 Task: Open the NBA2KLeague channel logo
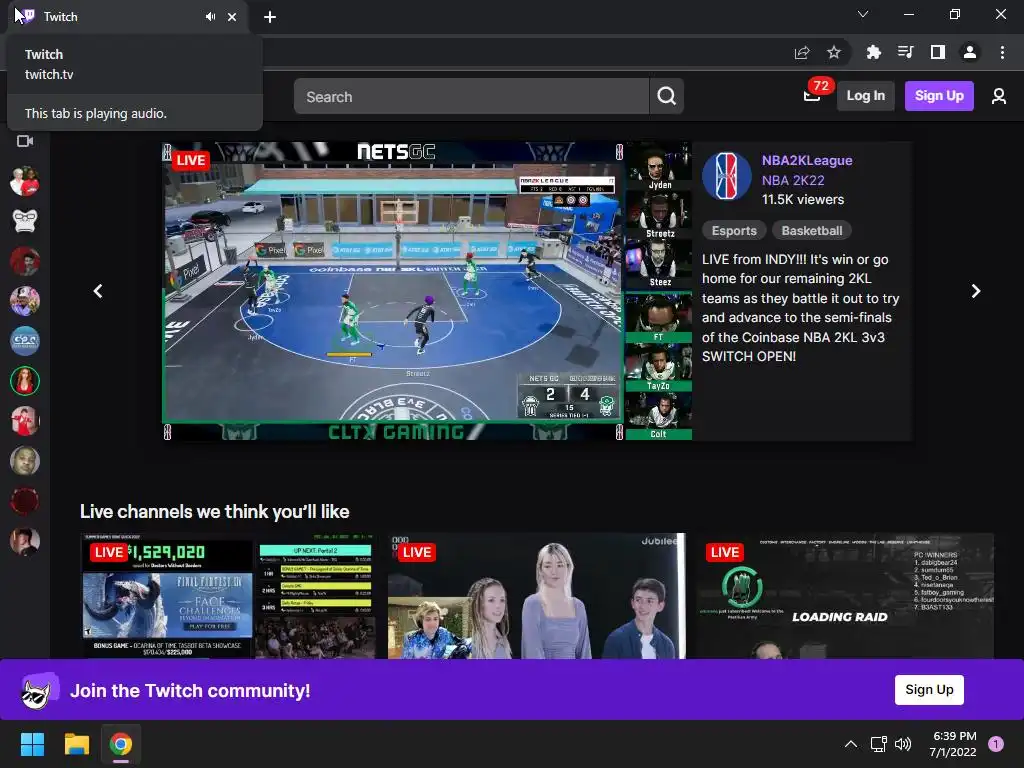(x=726, y=176)
